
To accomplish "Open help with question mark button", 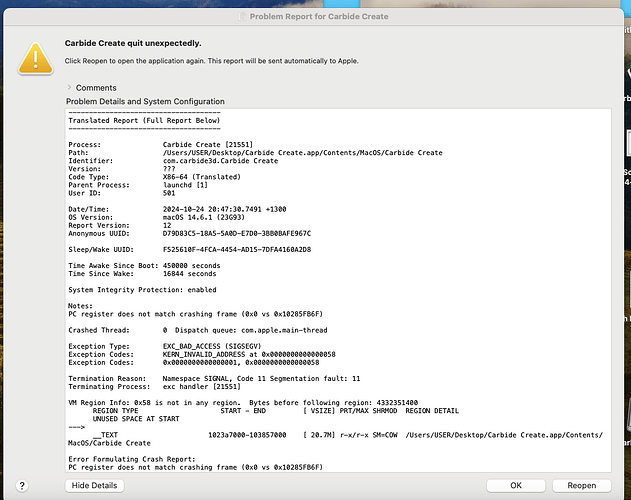I will coord(22,486).
